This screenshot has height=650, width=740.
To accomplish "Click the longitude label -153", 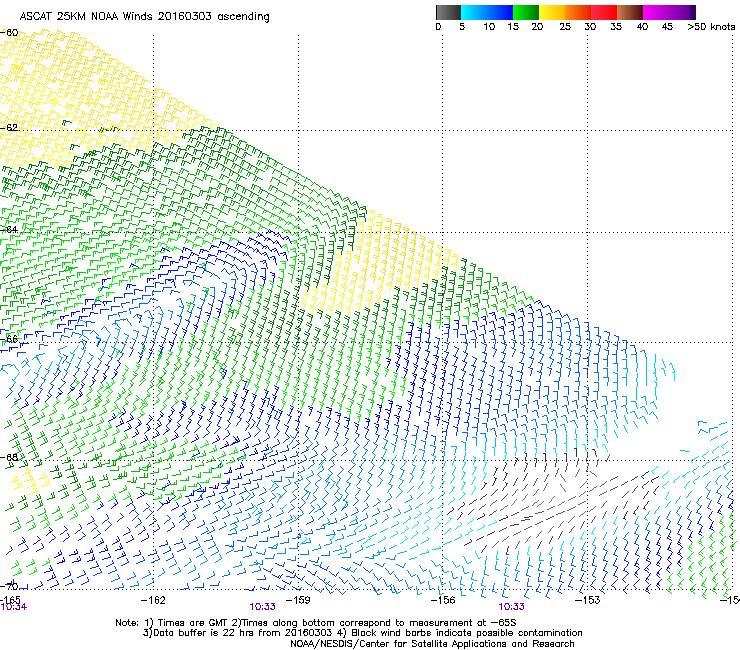I will pos(588,599).
